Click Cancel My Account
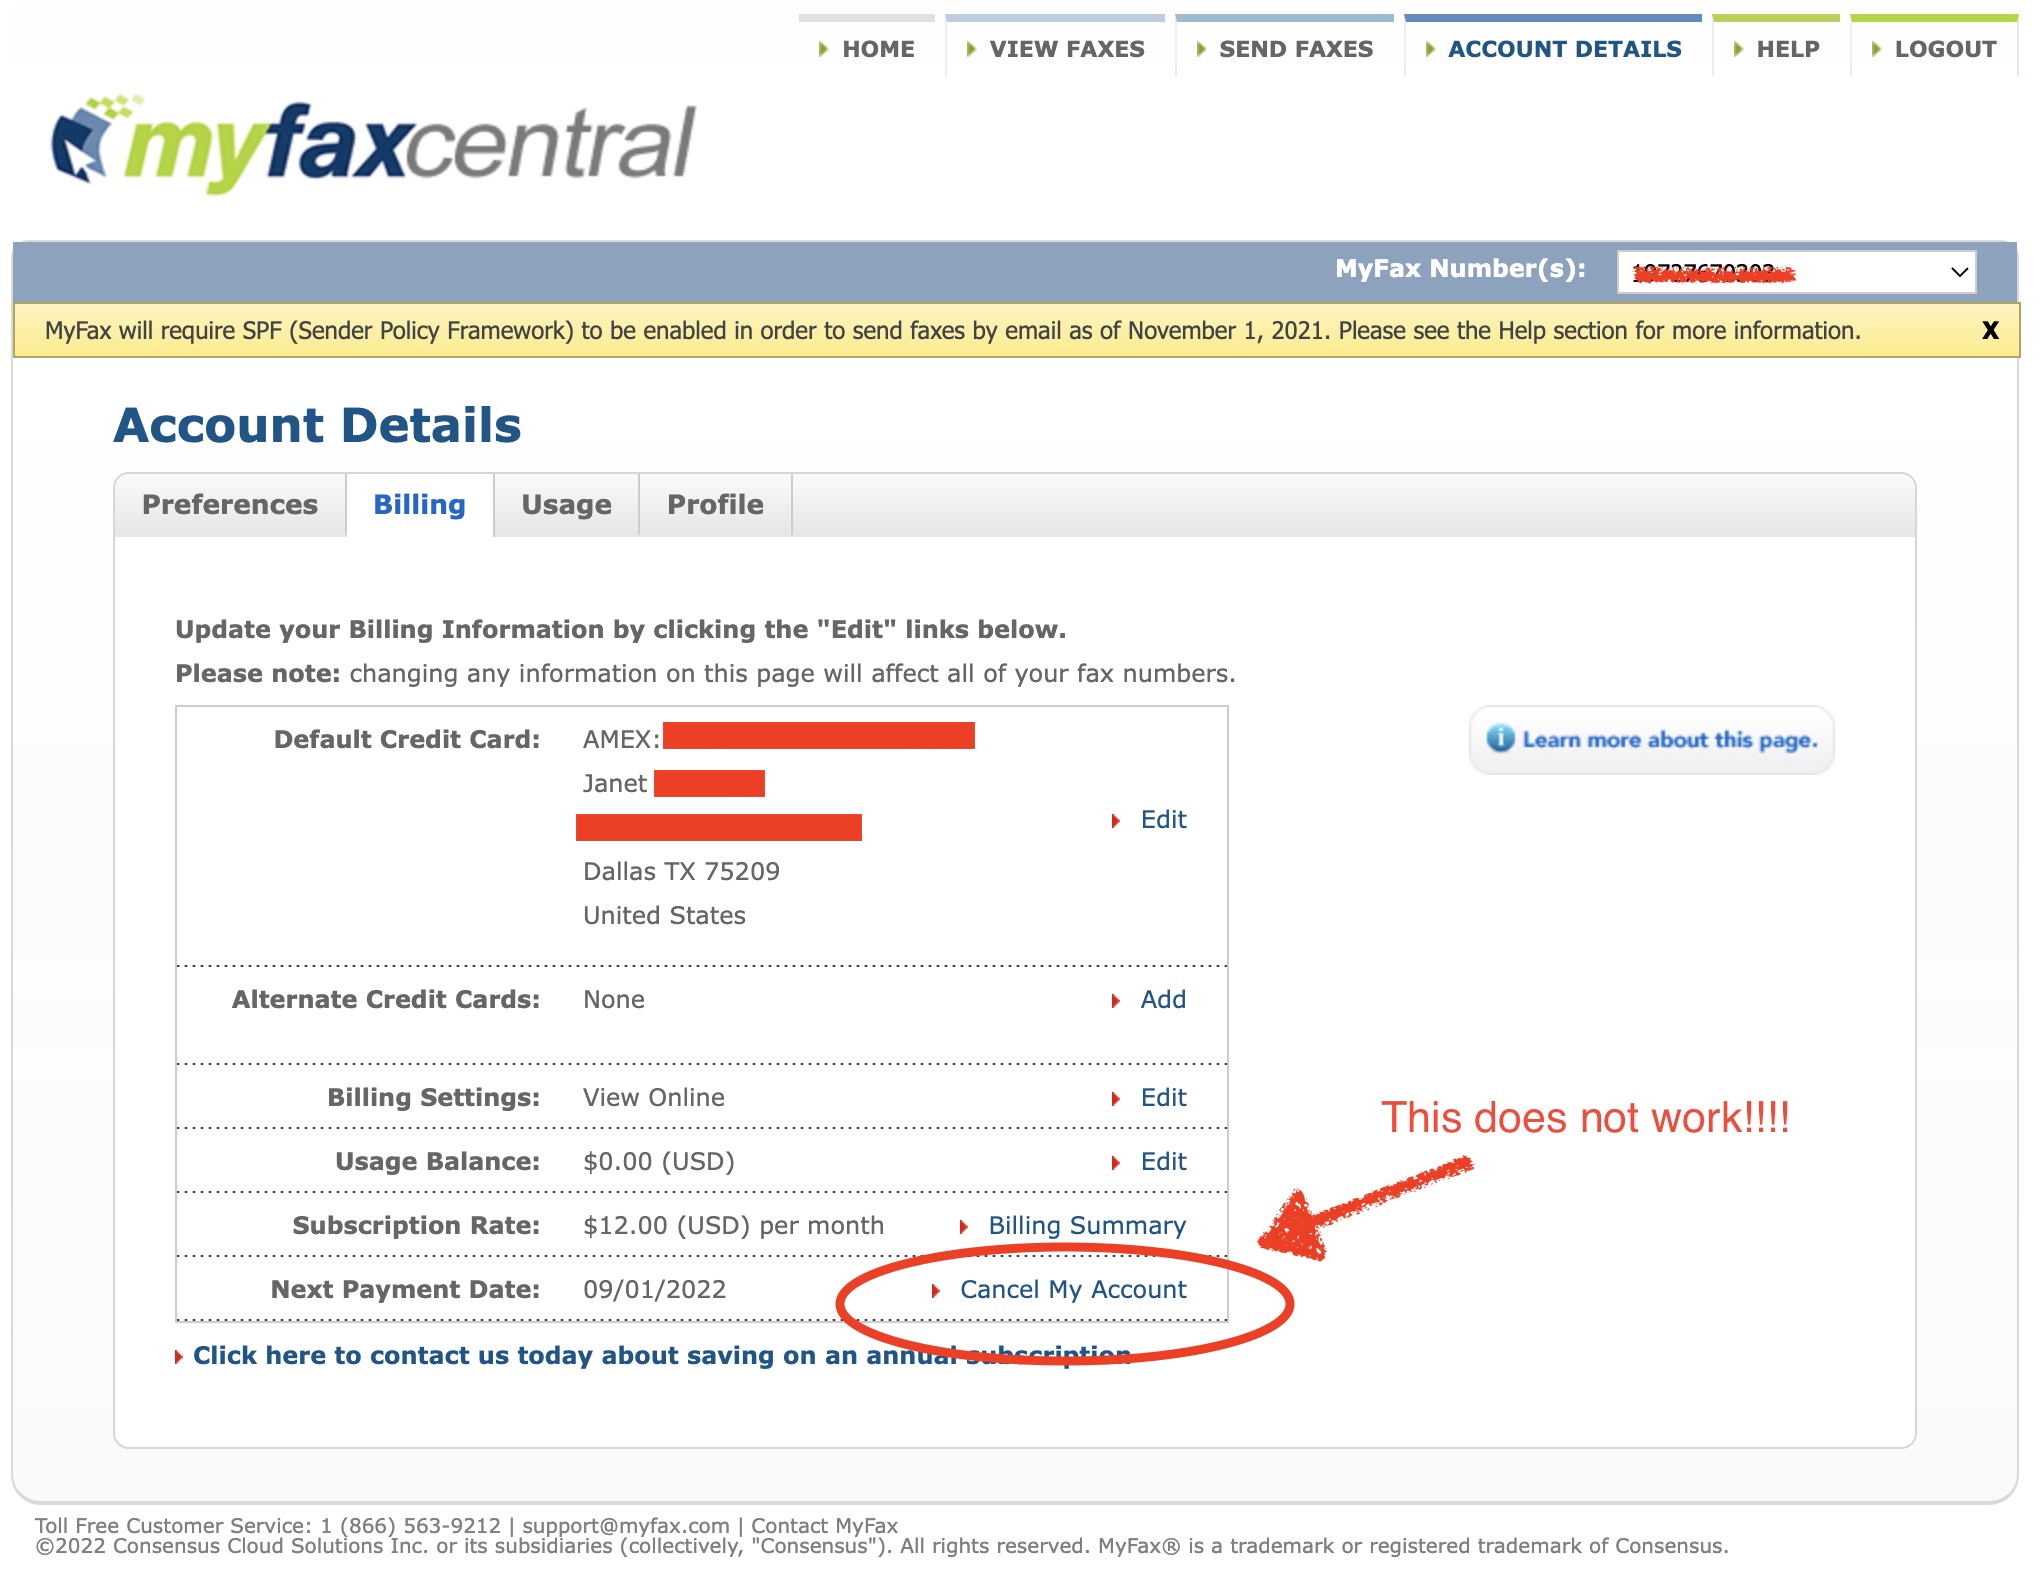The width and height of the screenshot is (2040, 1590). (1072, 1290)
